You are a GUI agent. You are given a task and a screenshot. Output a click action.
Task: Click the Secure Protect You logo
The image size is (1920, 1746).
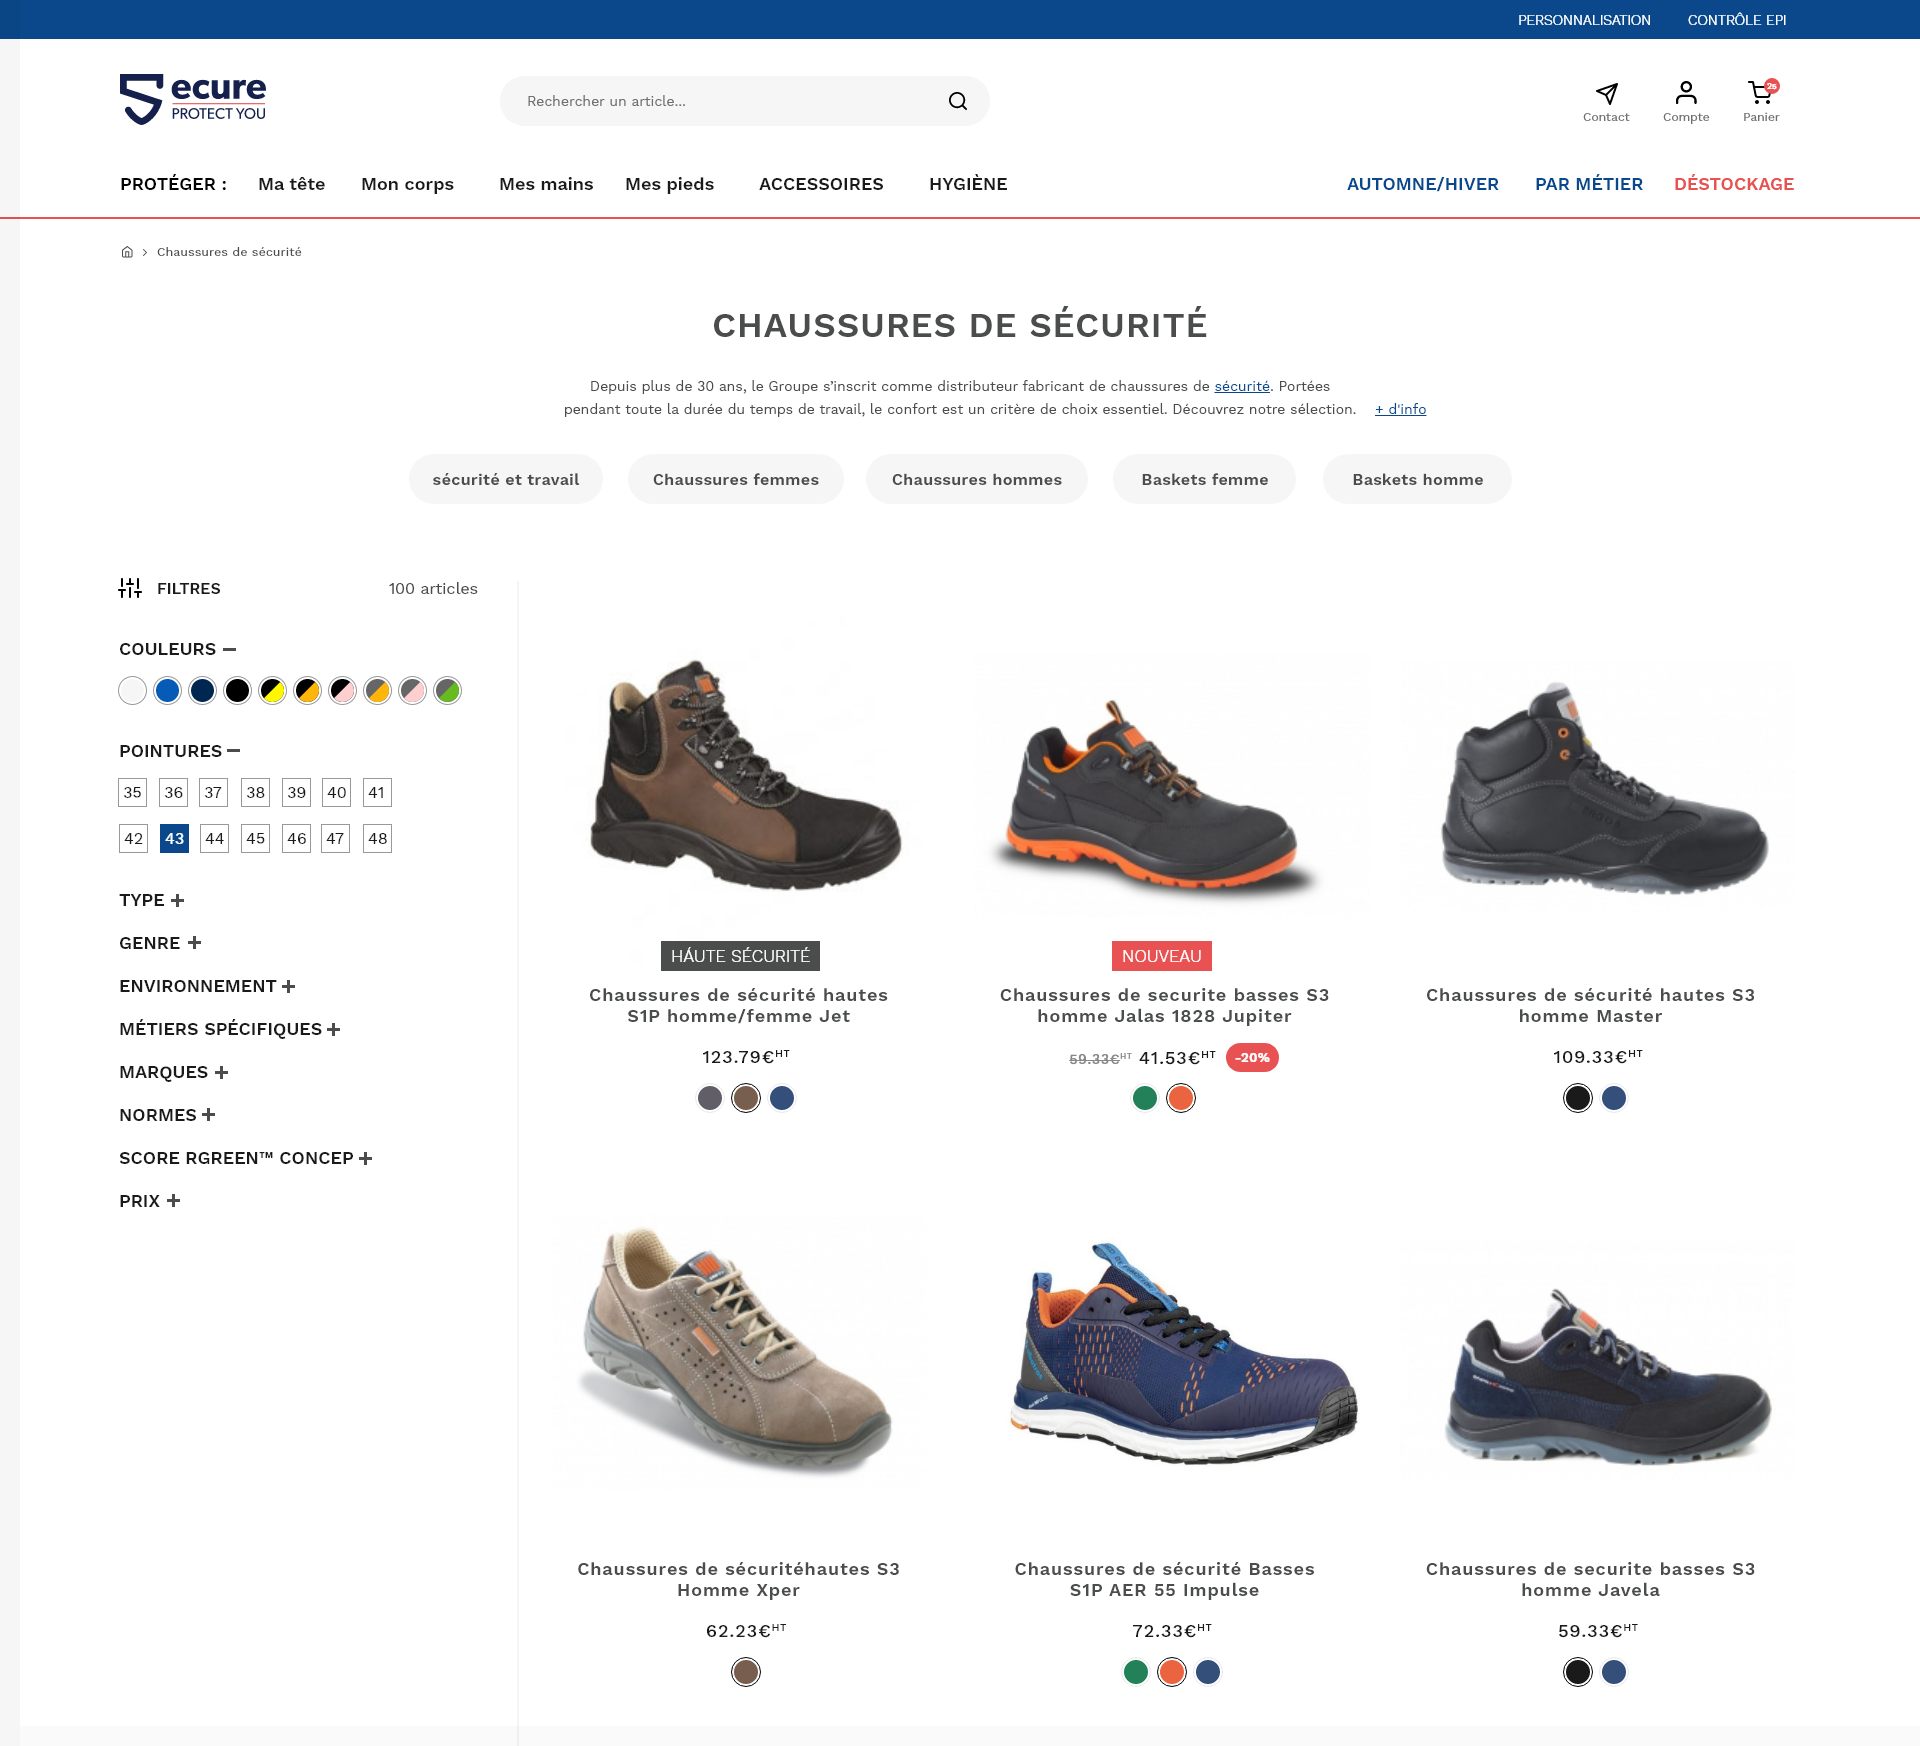point(193,99)
